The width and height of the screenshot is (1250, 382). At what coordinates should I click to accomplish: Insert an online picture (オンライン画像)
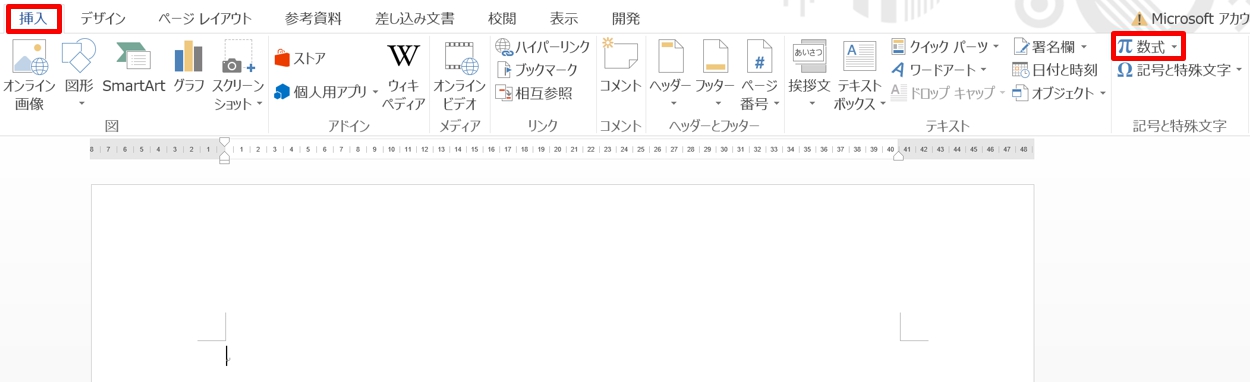[28, 75]
